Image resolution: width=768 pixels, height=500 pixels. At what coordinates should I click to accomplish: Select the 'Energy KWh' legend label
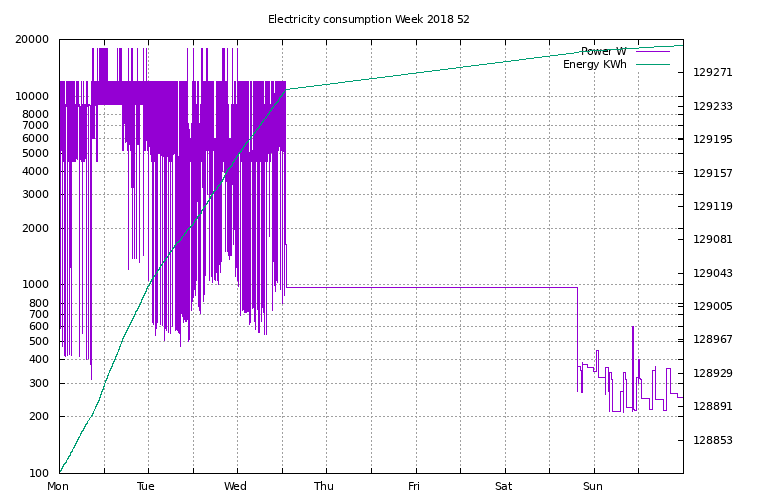coord(595,64)
